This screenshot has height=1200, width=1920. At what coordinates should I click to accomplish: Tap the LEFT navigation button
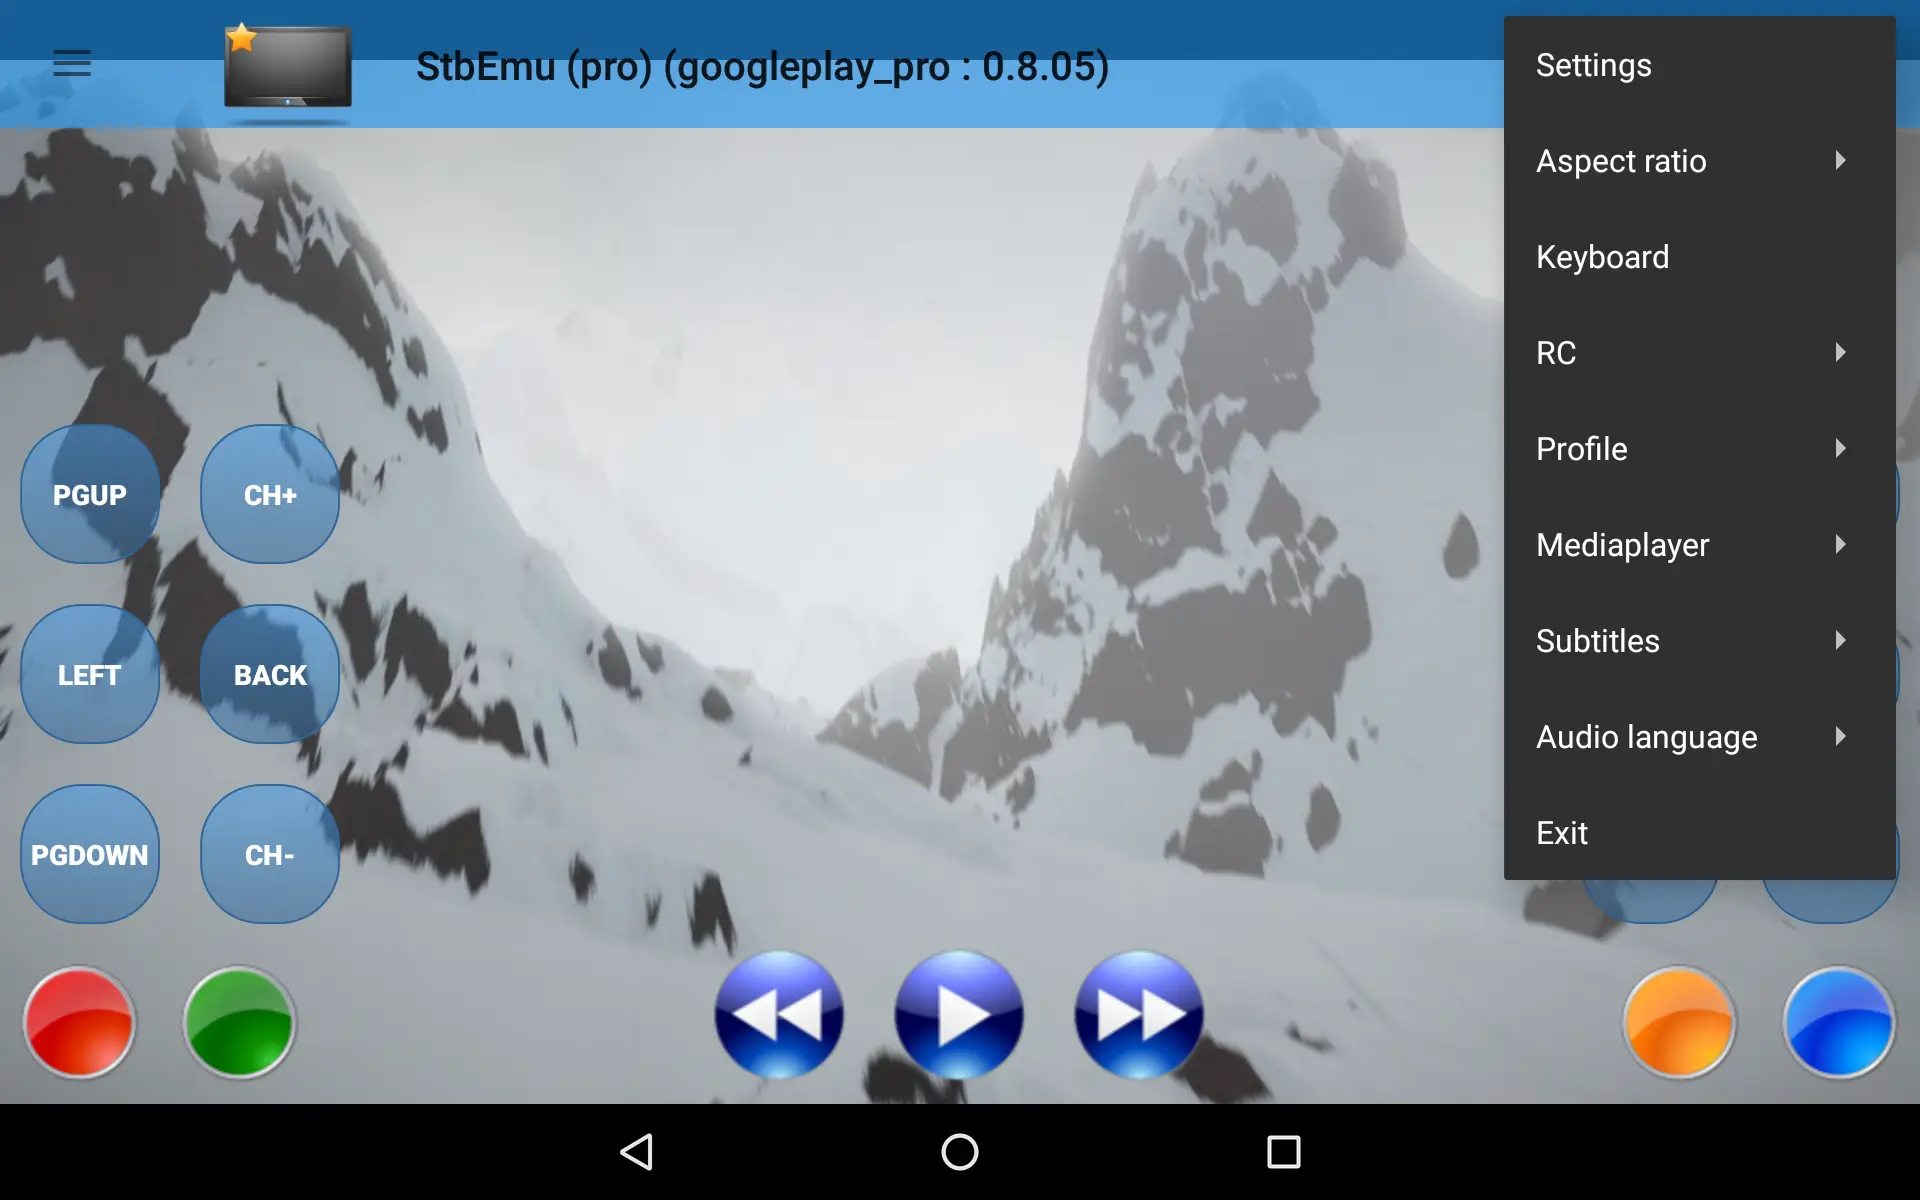click(88, 675)
